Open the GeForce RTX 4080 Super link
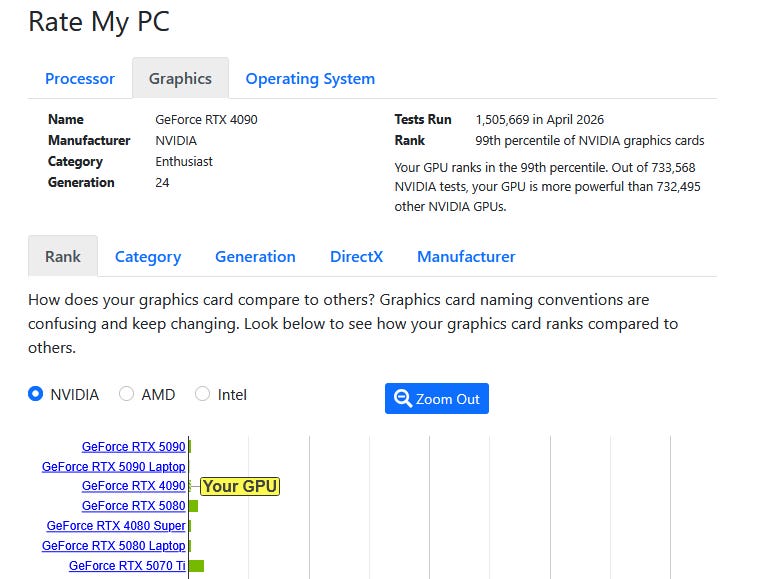The height and width of the screenshot is (579, 767). [x=116, y=526]
